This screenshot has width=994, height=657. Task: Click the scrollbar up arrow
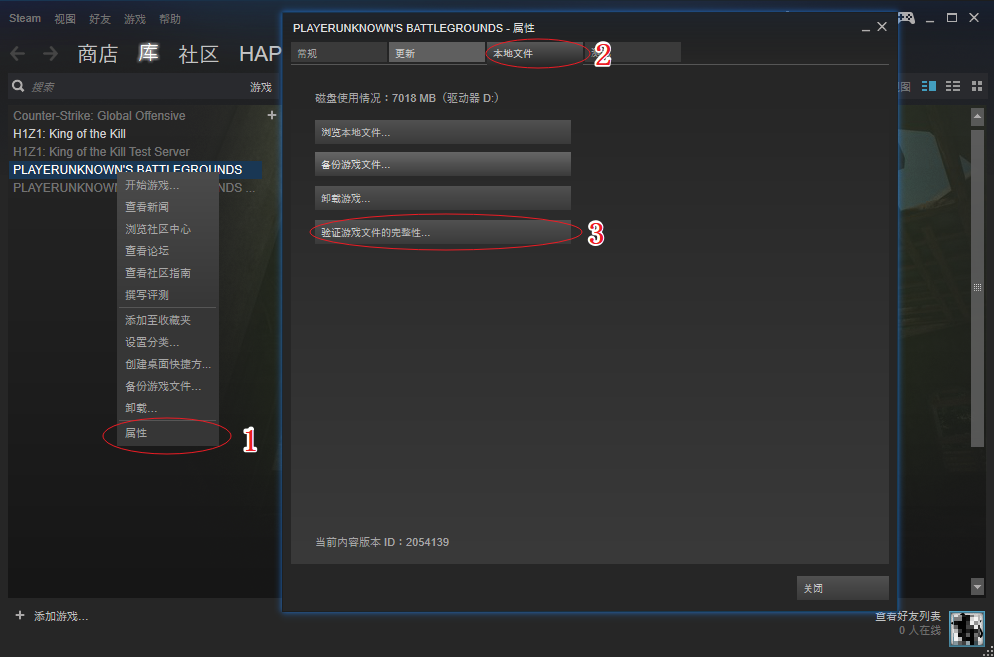click(977, 116)
